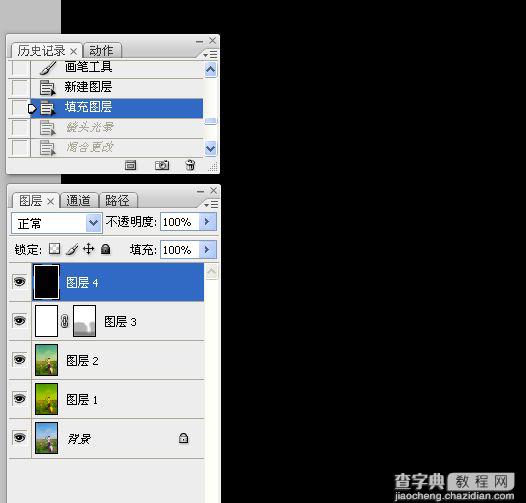
Task: Click the create new snapshot camera icon
Action: pos(162,165)
